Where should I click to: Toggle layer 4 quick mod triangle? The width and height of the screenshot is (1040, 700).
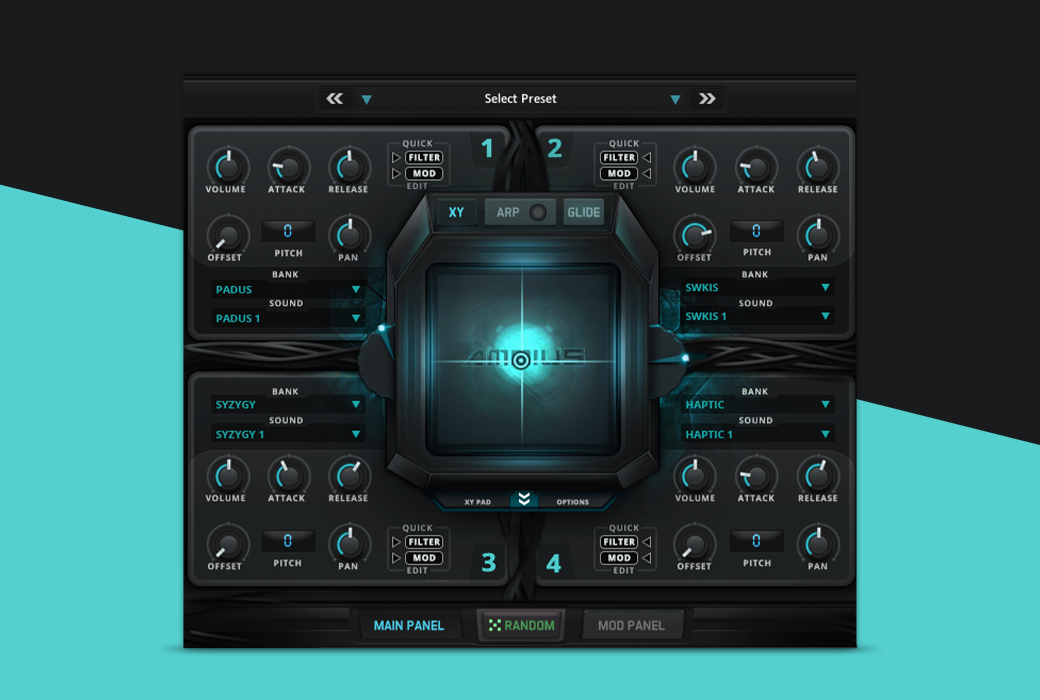coord(647,558)
